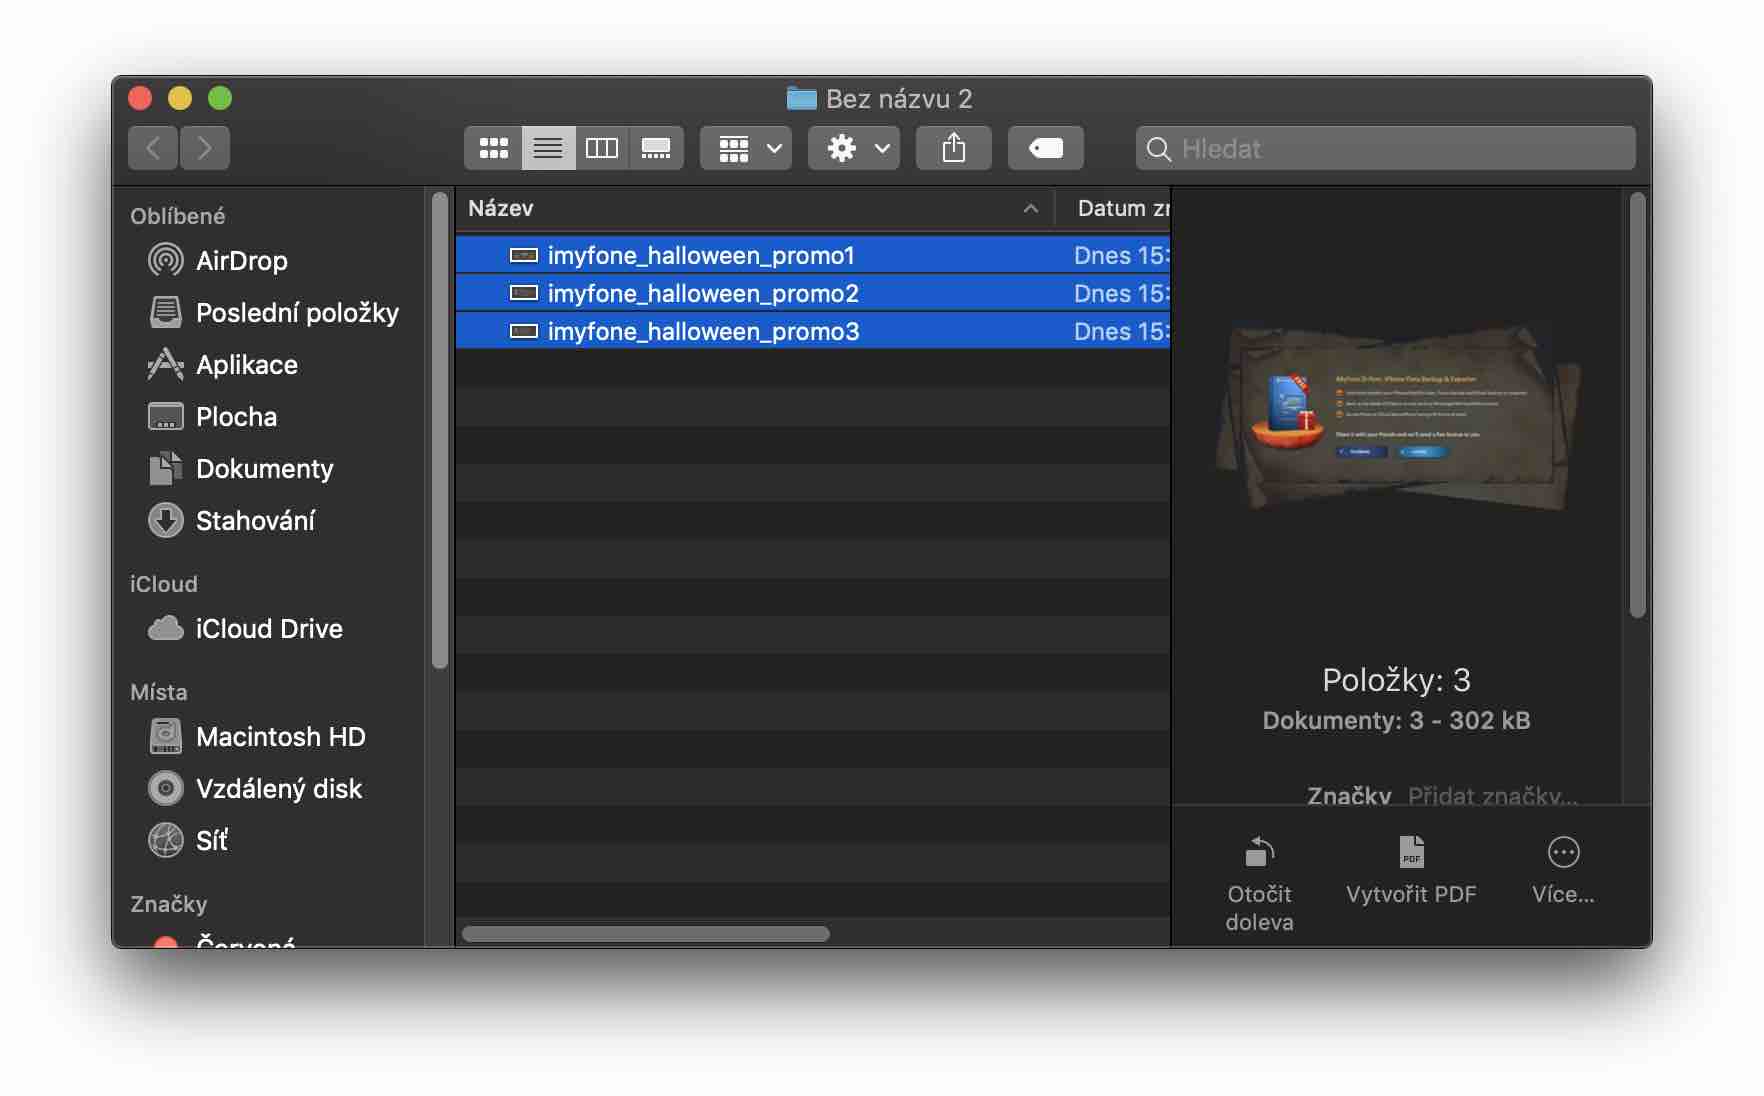The width and height of the screenshot is (1764, 1096).
Task: Click the file list horizontal scrollbar
Action: click(646, 934)
